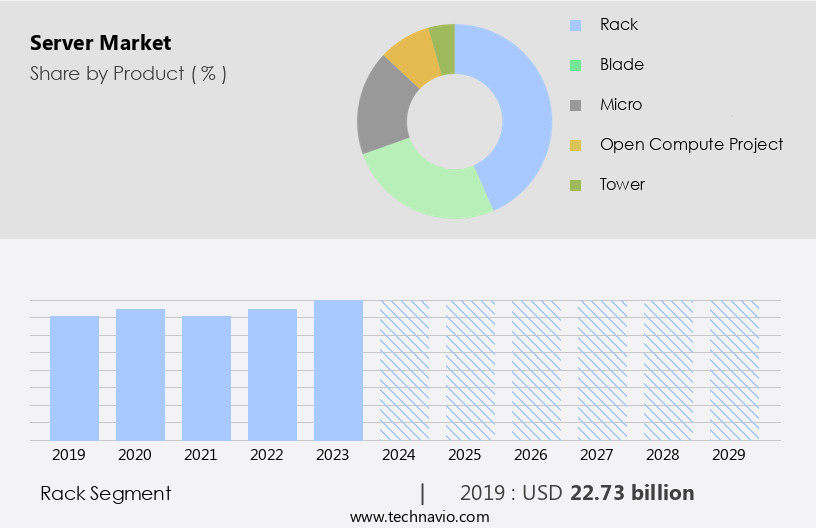Click the Tower legend olive swatch
Image resolution: width=816 pixels, height=528 pixels.
click(575, 185)
